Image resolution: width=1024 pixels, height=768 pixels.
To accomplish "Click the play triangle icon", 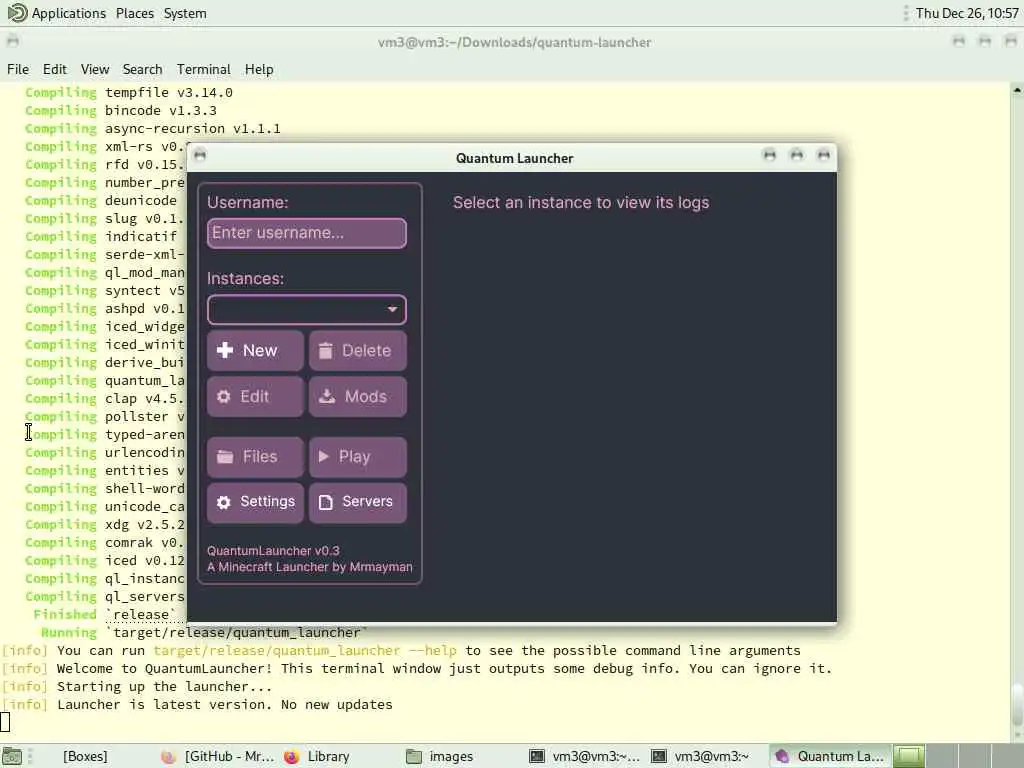I will (323, 456).
